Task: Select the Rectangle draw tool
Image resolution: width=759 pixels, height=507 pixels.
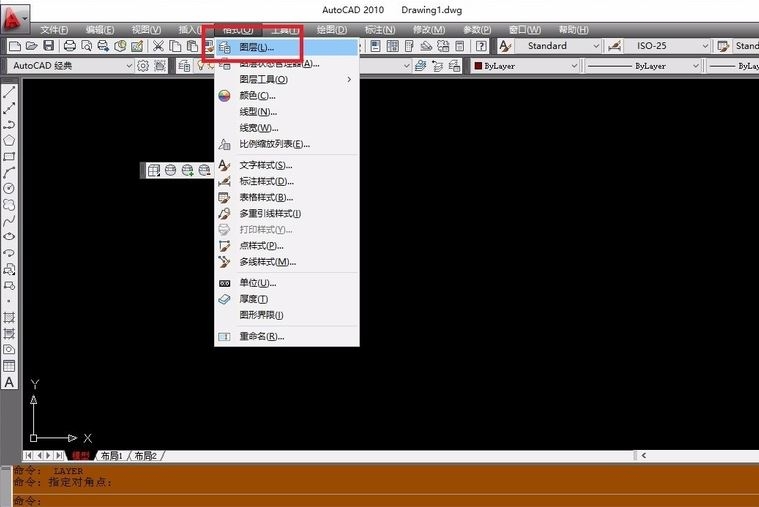Action: pos(9,156)
